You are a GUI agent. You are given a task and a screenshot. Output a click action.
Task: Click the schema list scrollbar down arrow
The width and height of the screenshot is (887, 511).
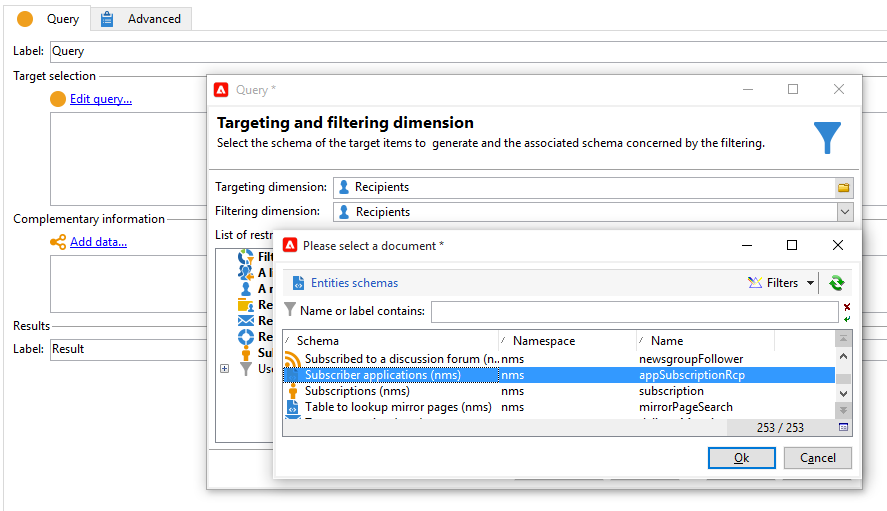pos(843,393)
